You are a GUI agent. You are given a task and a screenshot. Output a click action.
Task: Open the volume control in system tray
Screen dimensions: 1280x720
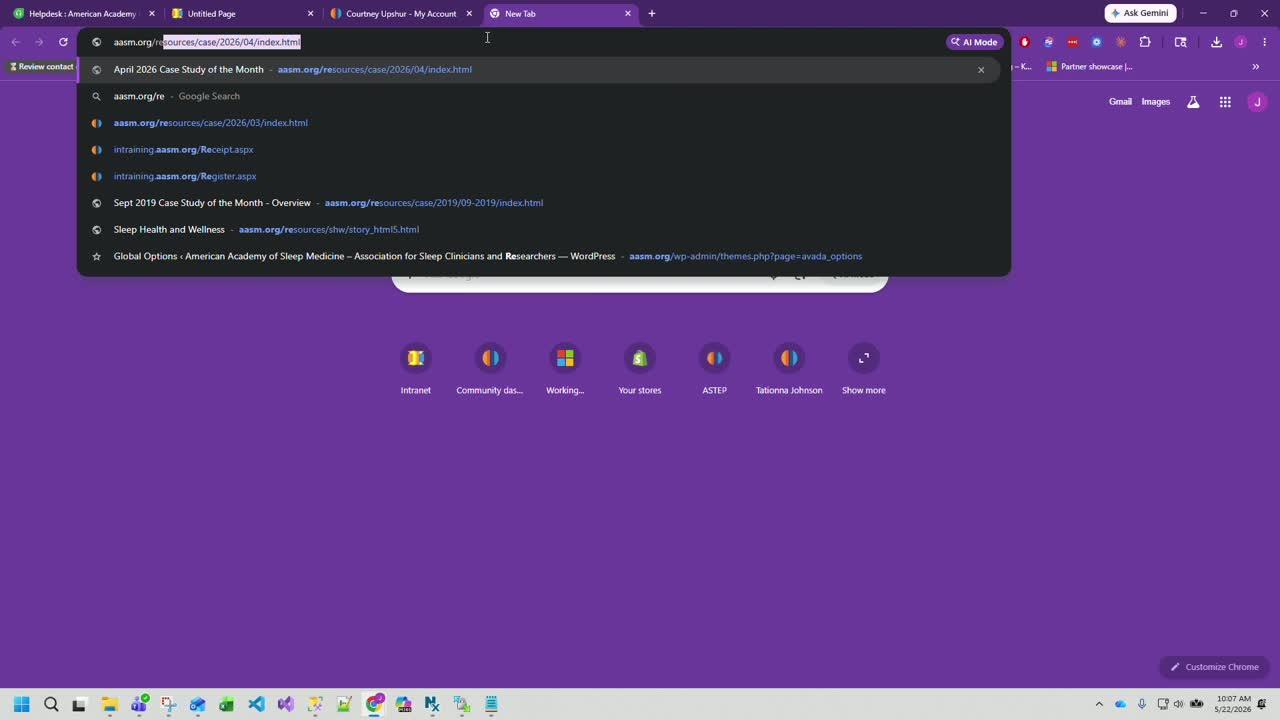[1178, 704]
